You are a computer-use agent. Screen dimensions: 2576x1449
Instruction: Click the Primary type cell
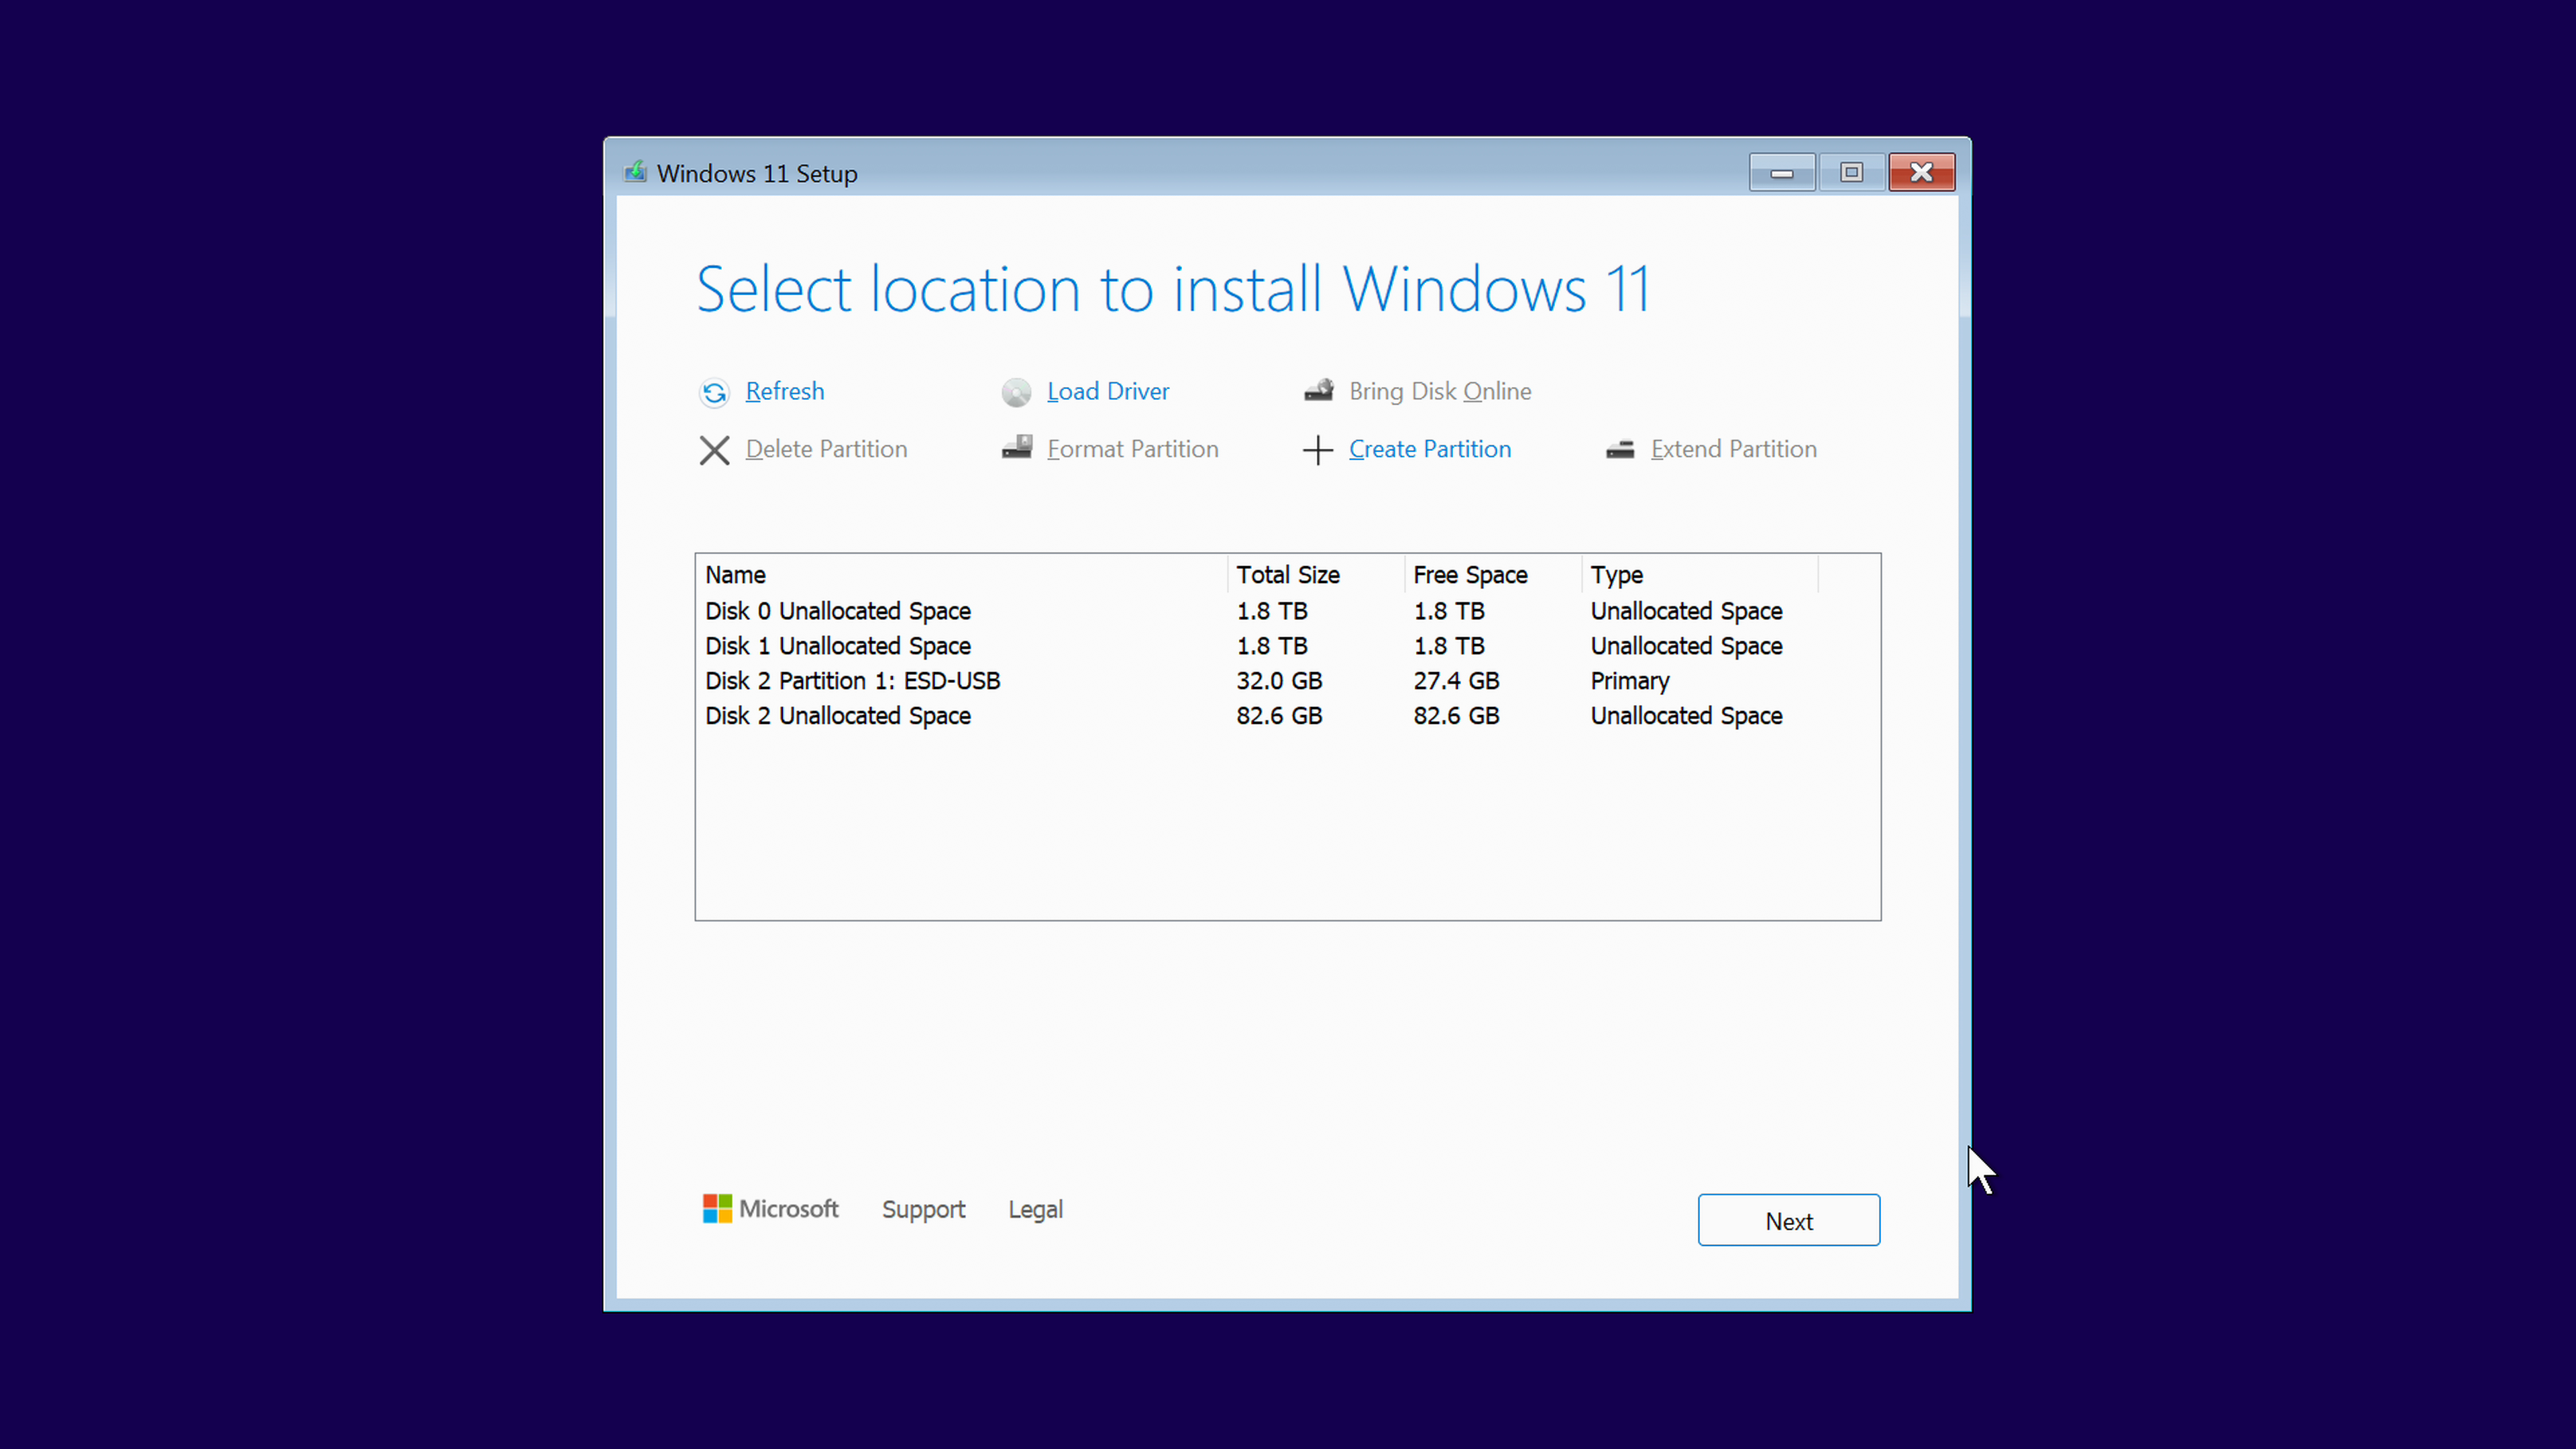tap(1630, 681)
